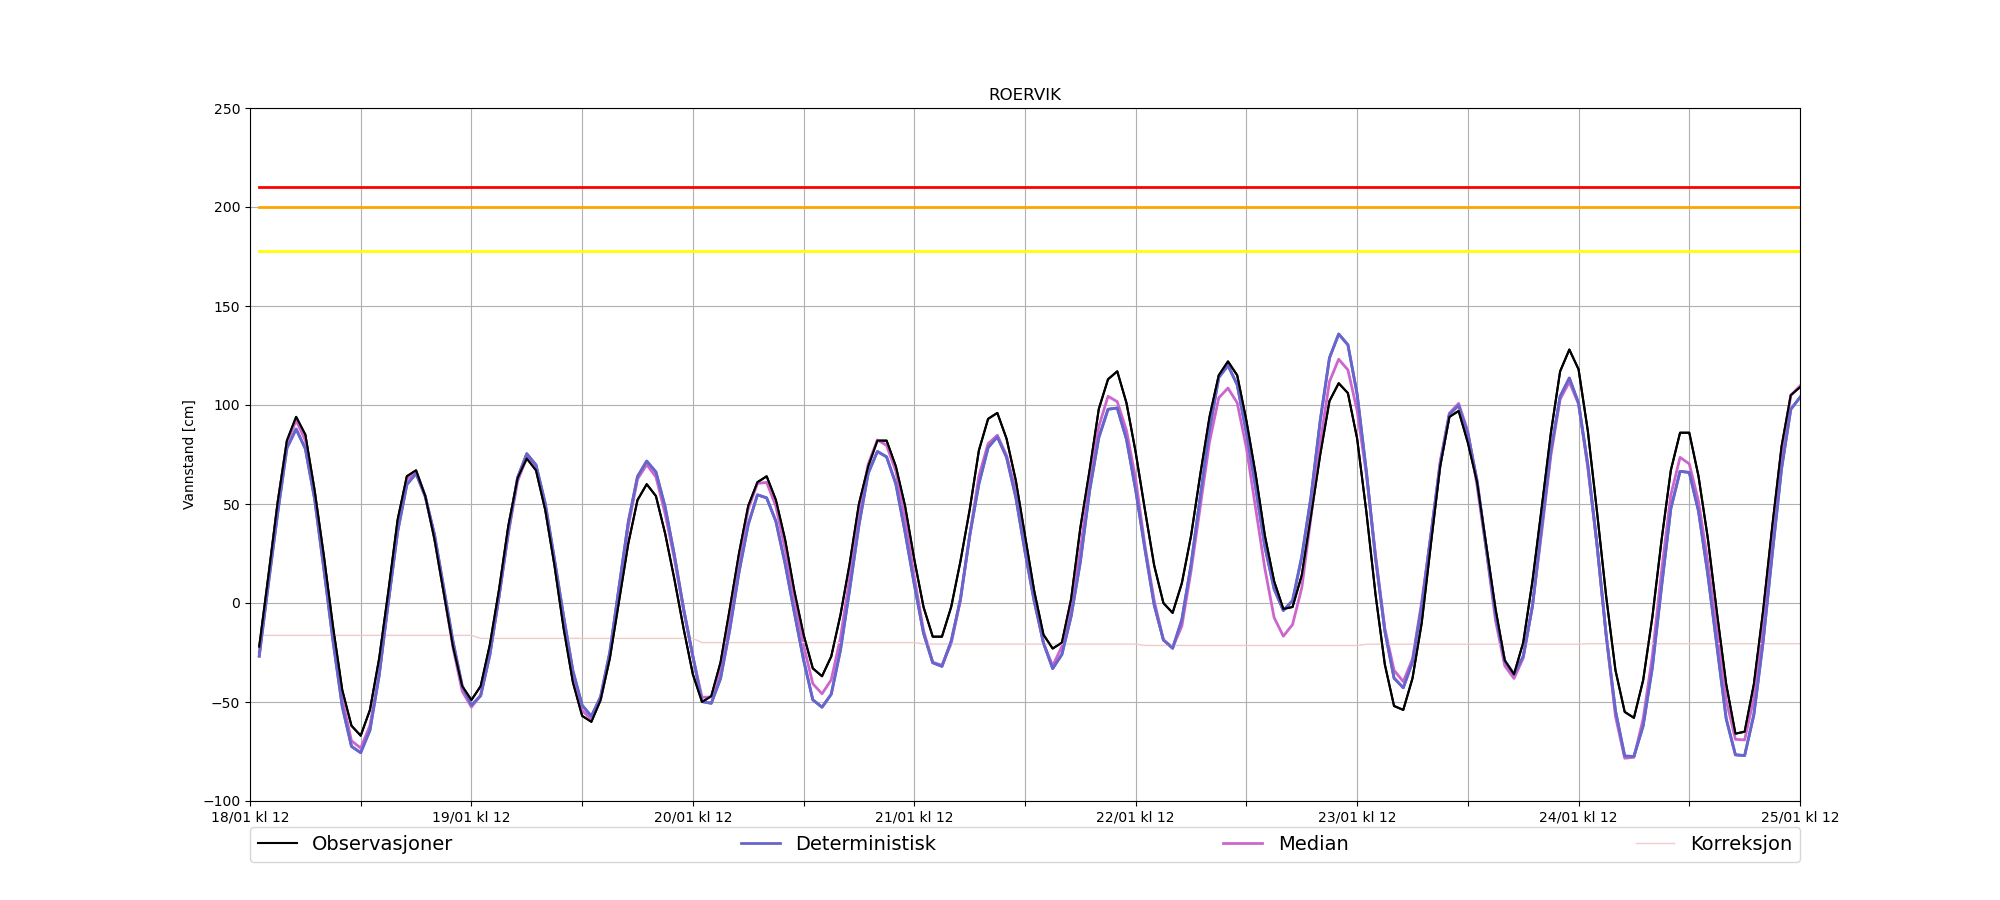Click the y-axis tick value −100
Image resolution: width=2000 pixels, height=900 pixels.
coord(222,801)
